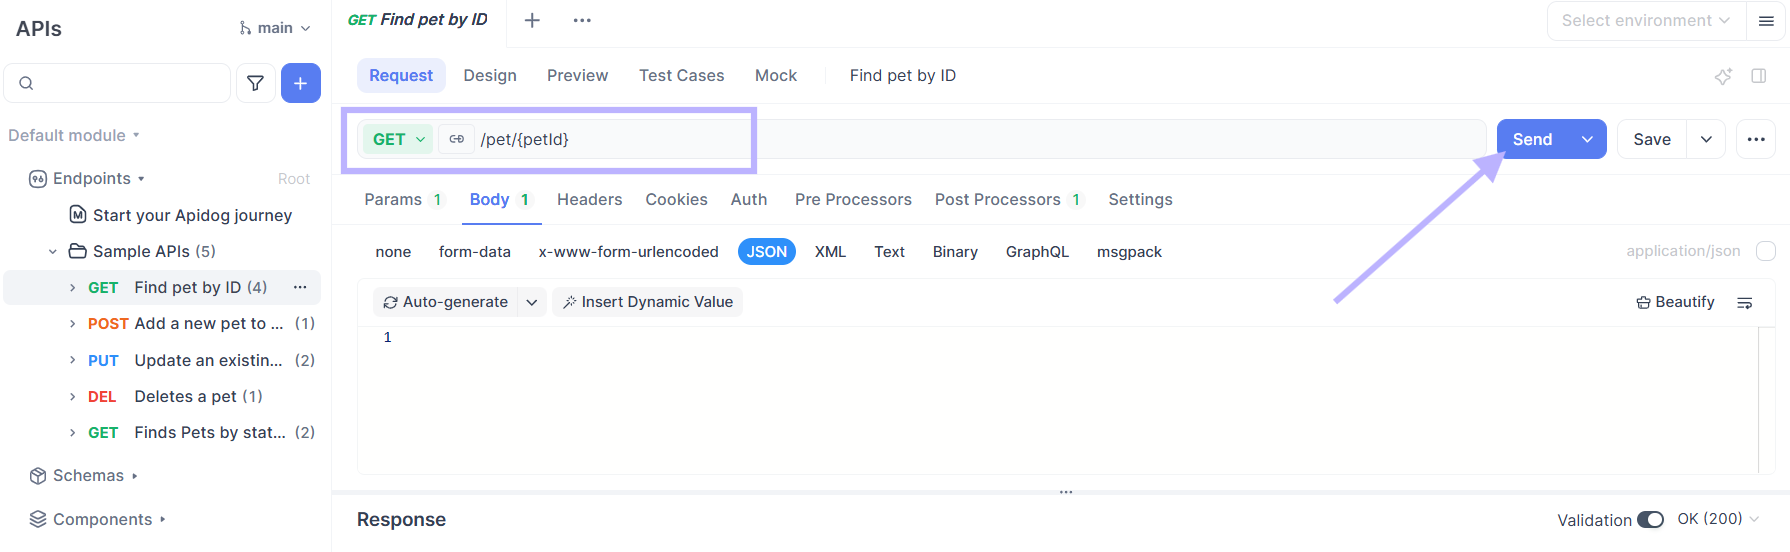Click the filter funnel icon in sidebar
Image resolution: width=1790 pixels, height=552 pixels.
pos(255,83)
